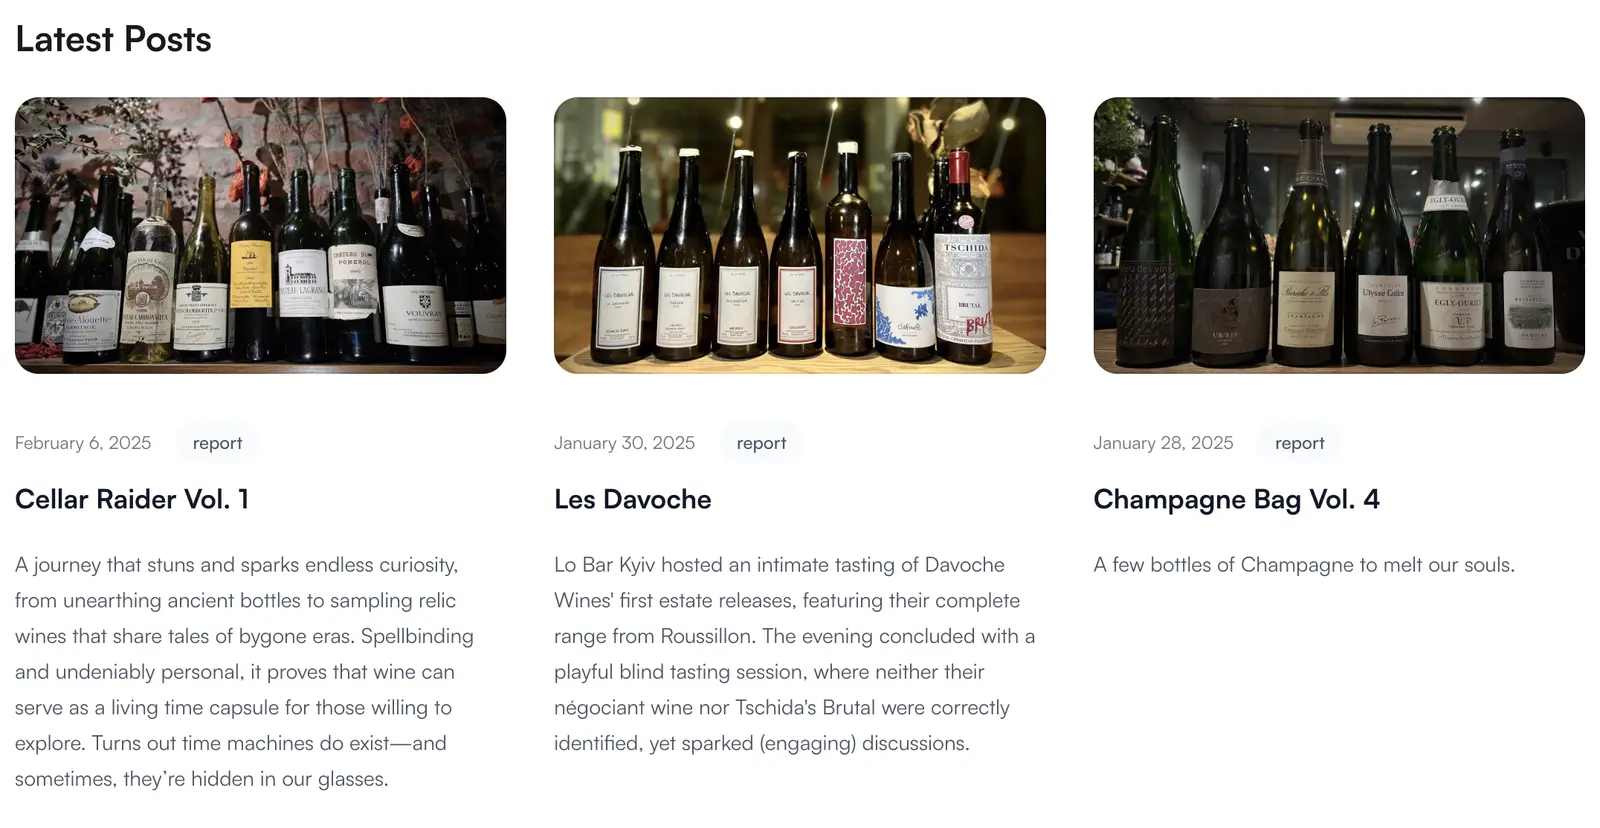The image size is (1600, 828).
Task: Click the February 6, 2025 date
Action: point(83,443)
